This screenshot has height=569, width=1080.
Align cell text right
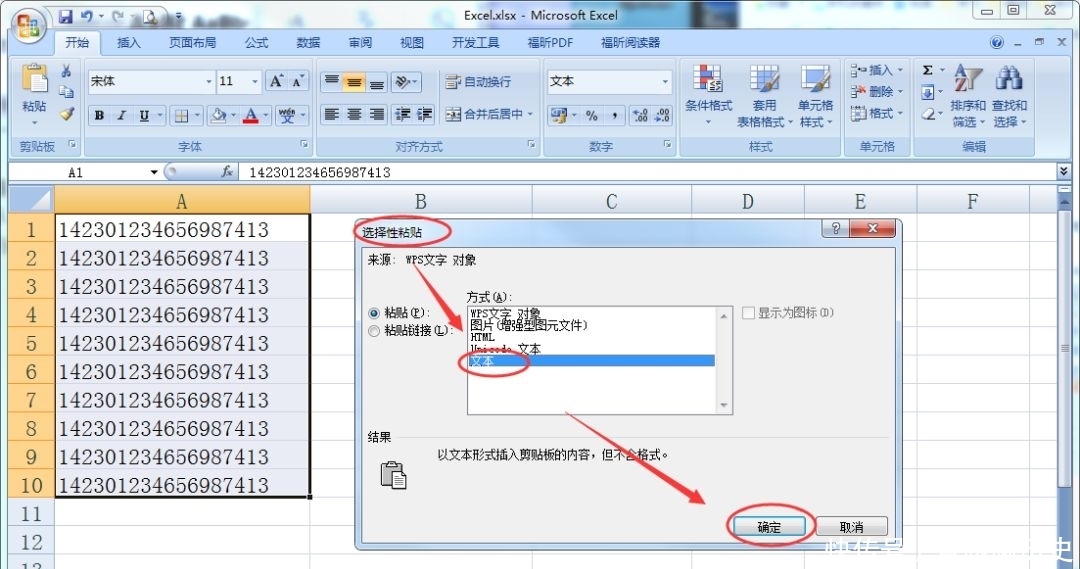coord(377,114)
